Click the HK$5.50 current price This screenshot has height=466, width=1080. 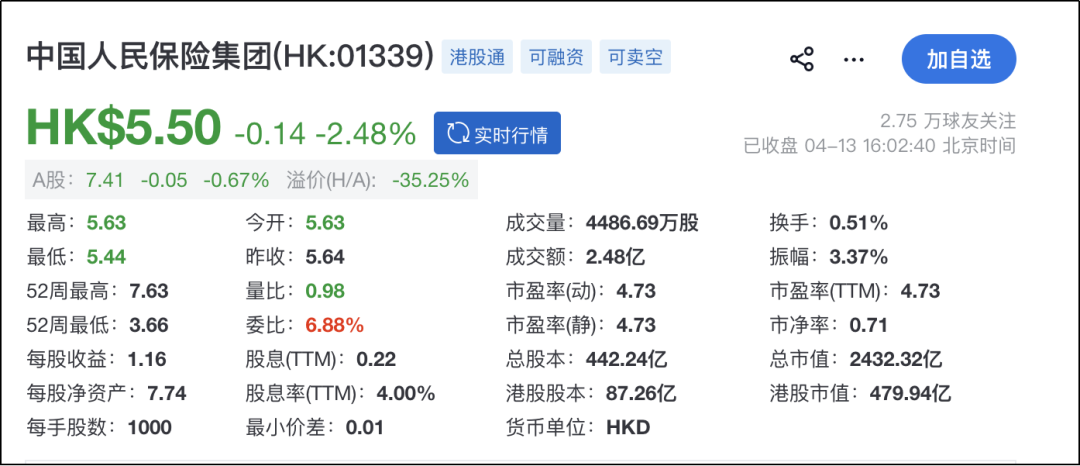(123, 129)
